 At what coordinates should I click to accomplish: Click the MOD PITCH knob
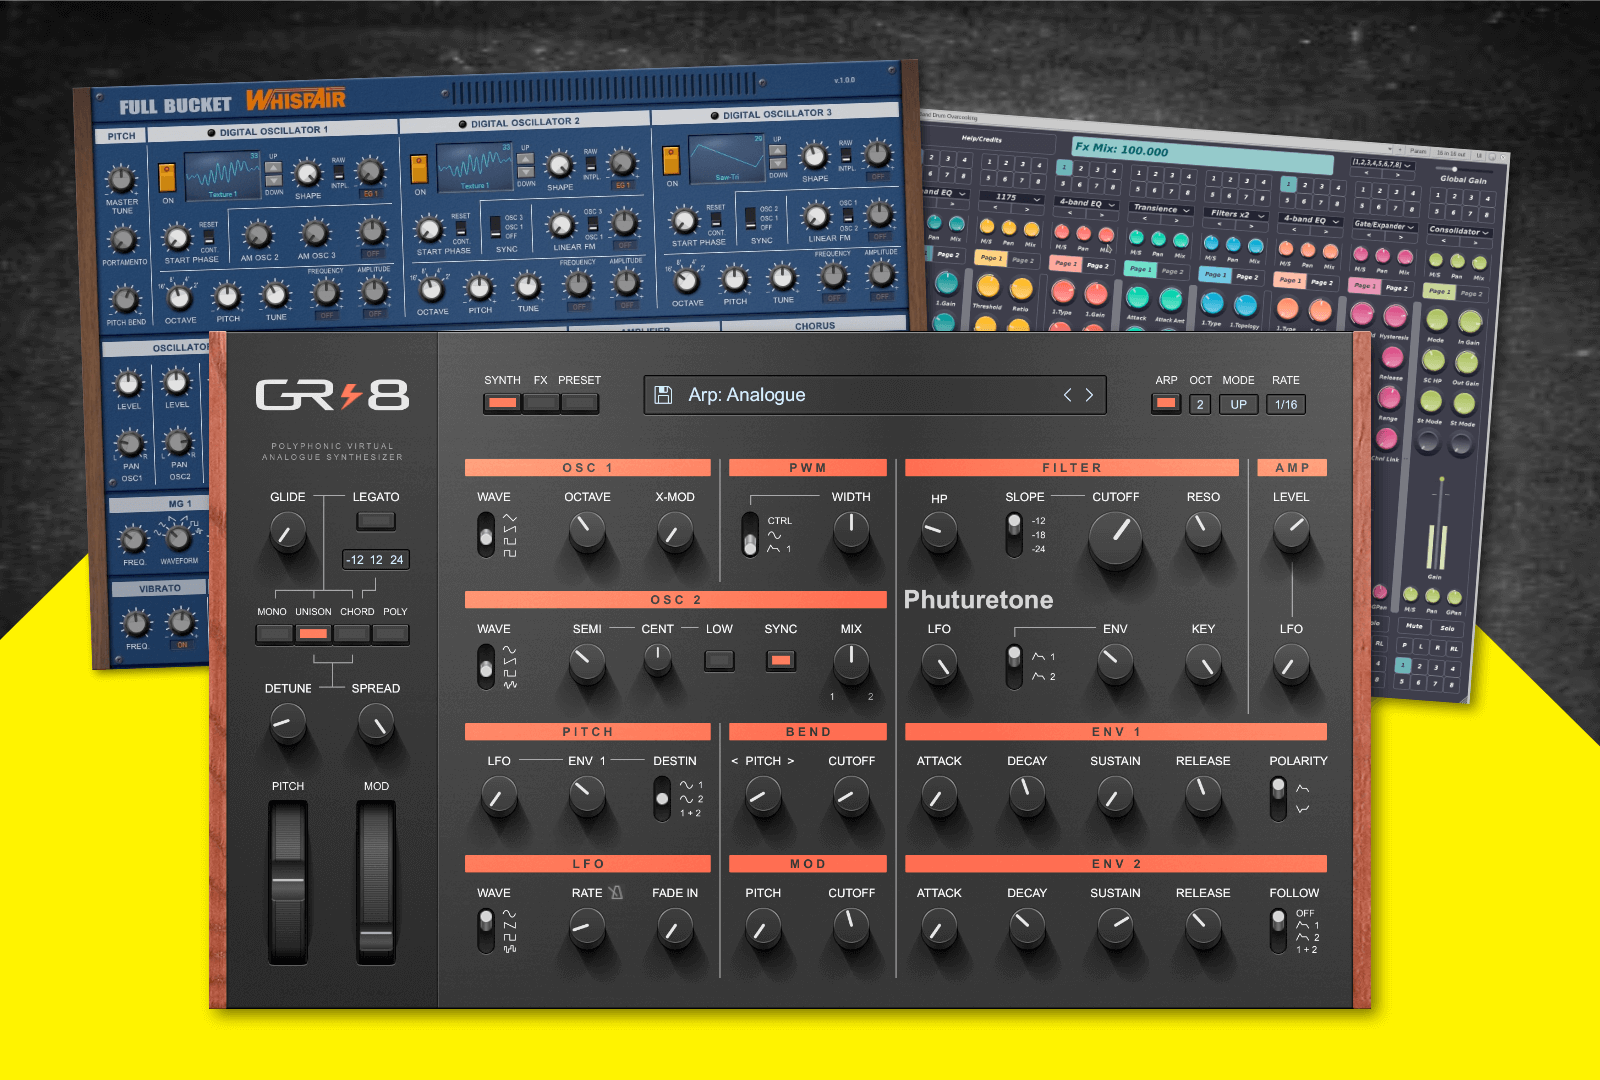coord(763,927)
